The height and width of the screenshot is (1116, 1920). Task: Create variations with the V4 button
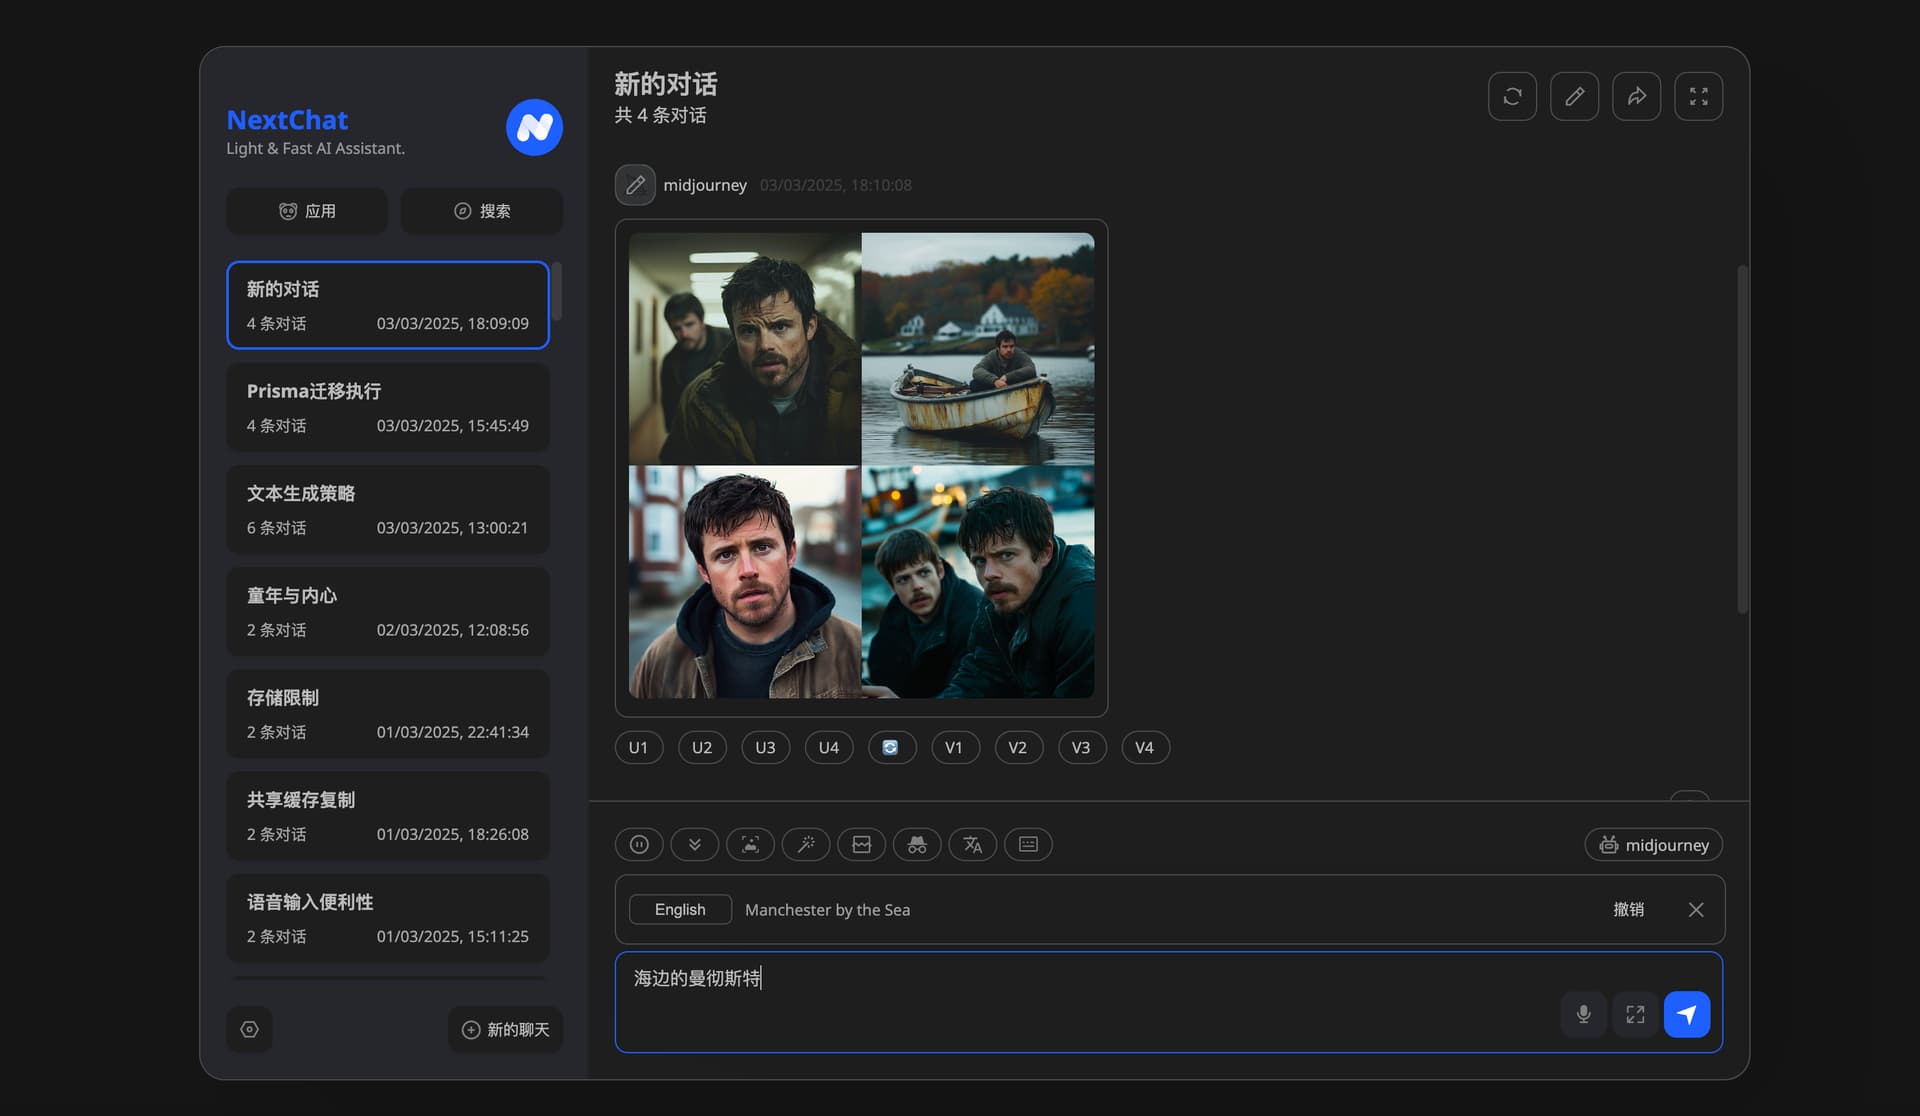[x=1145, y=747]
